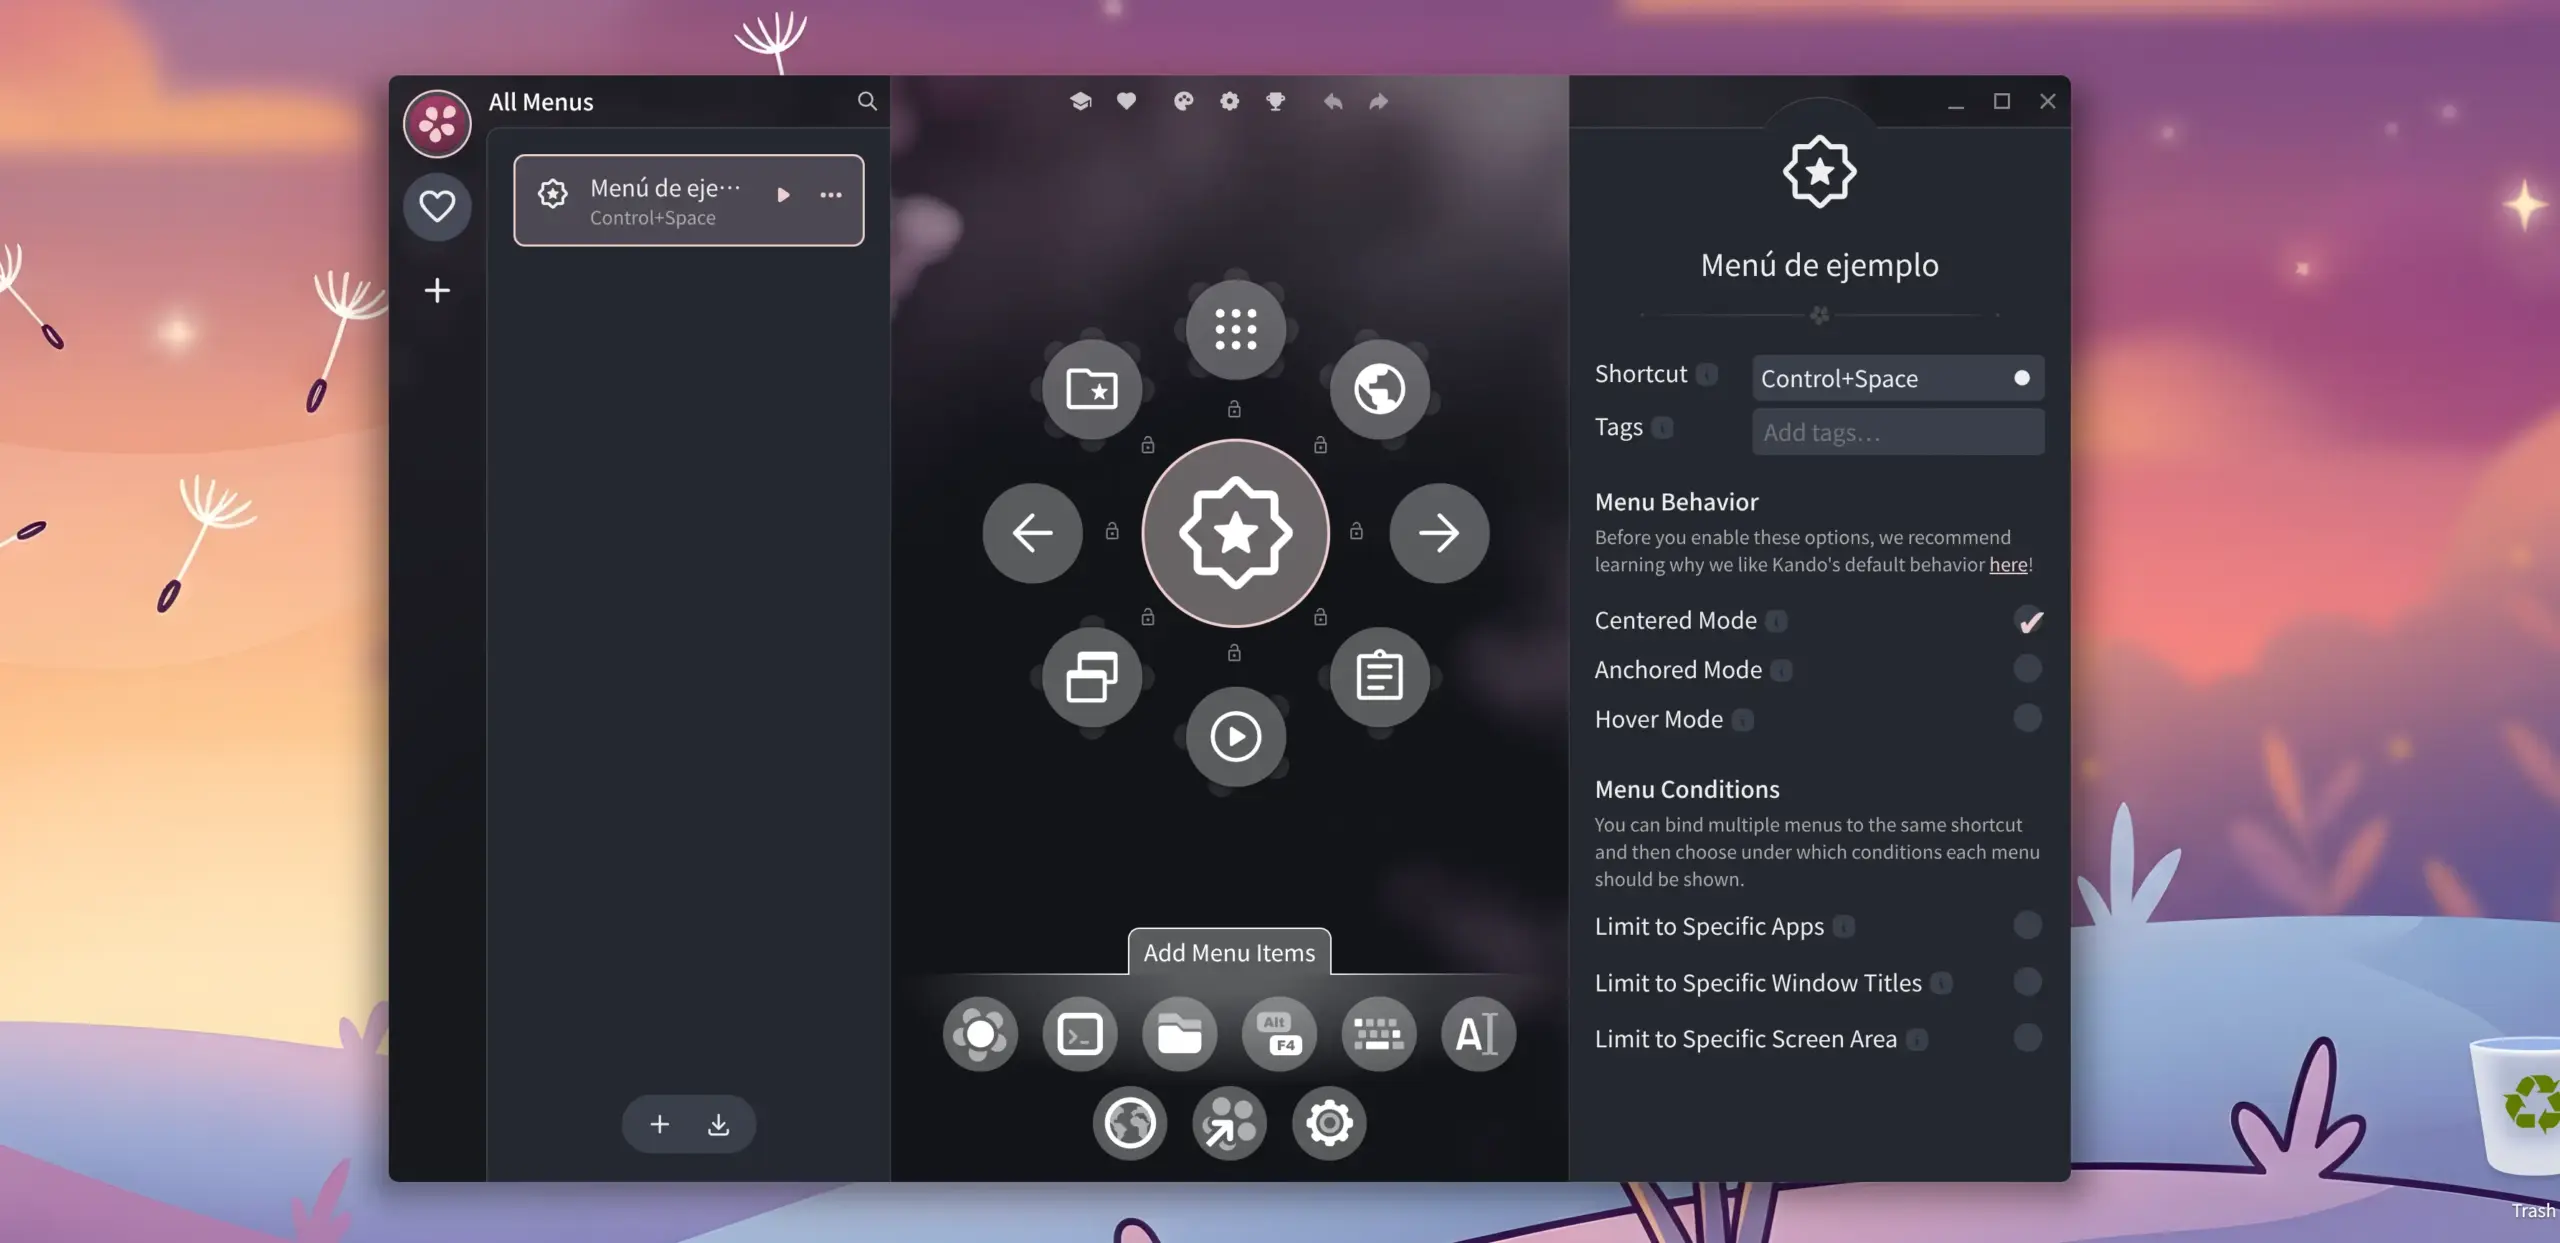Click the Kando flower logo
The width and height of the screenshot is (2560, 1243).
pos(437,123)
